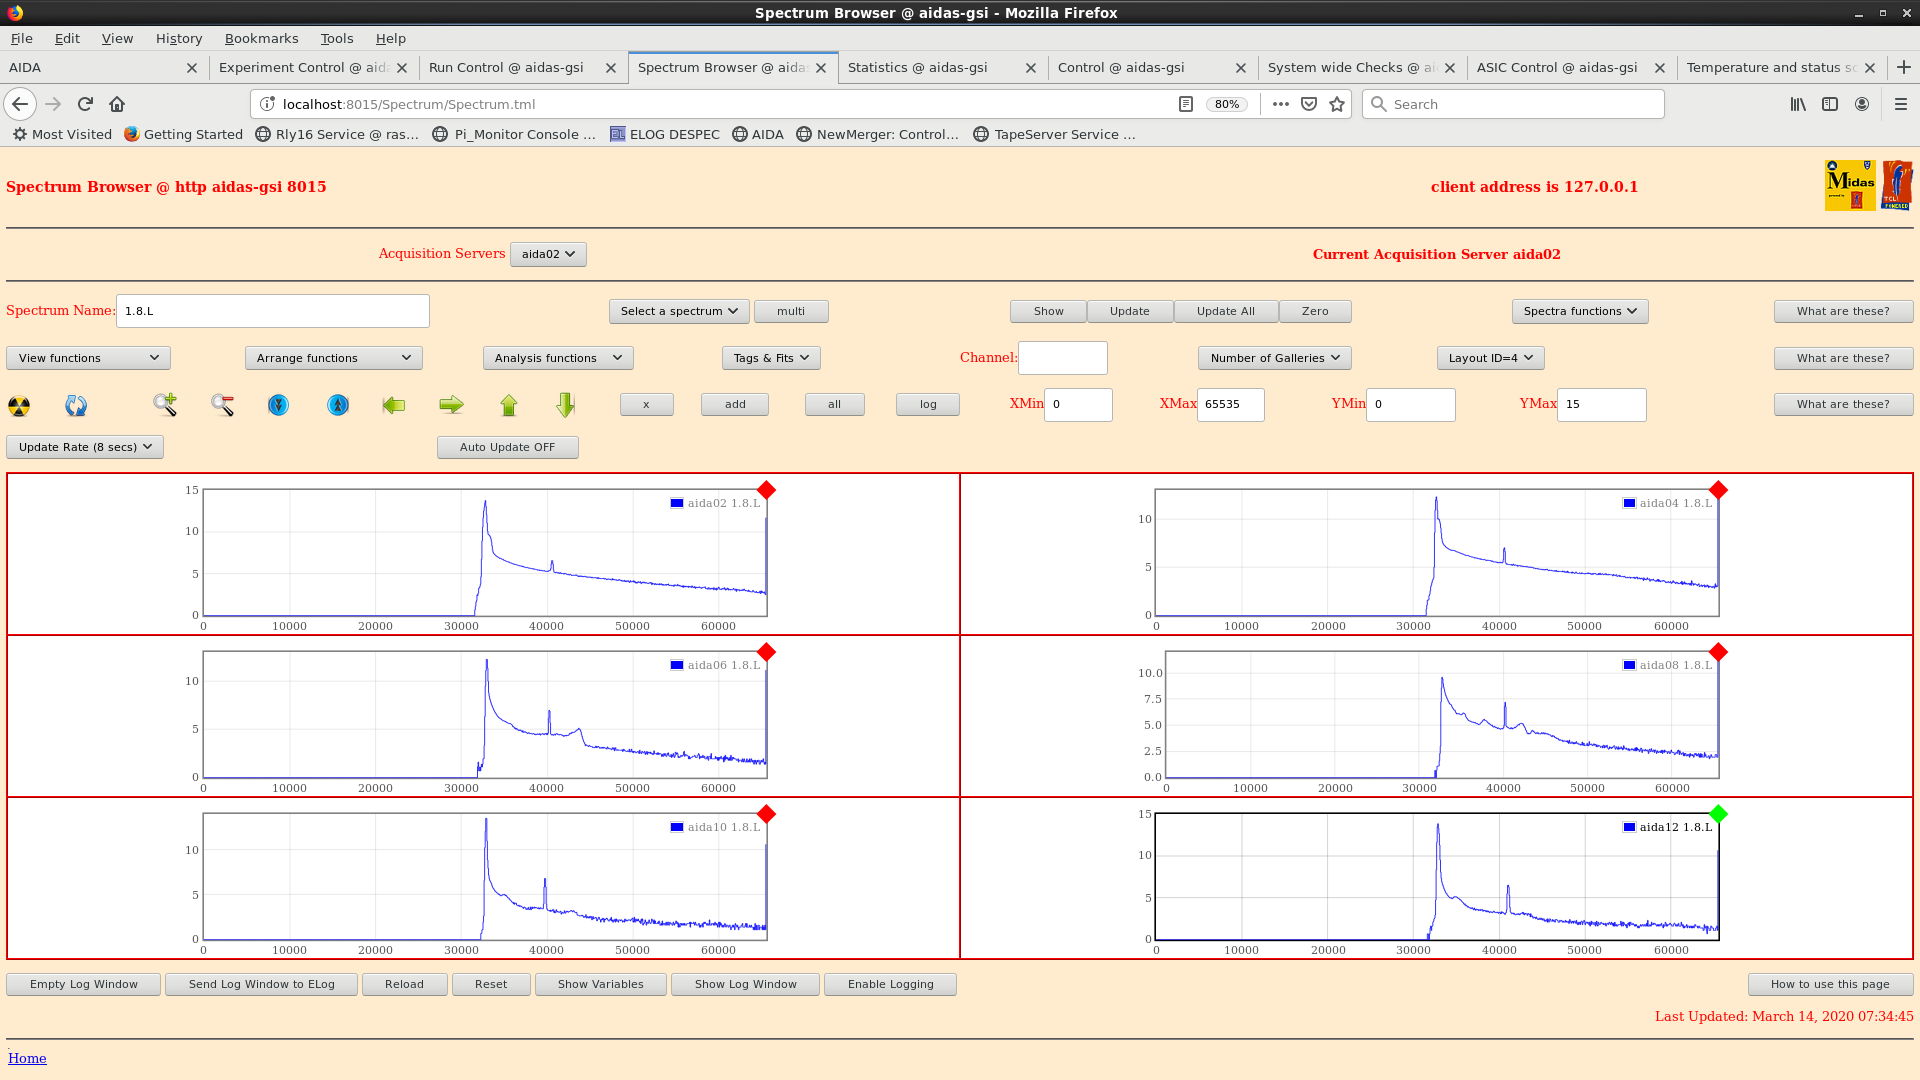The image size is (1920, 1080).
Task: Select green diamond marker on aida12 plot
Action: click(1718, 814)
